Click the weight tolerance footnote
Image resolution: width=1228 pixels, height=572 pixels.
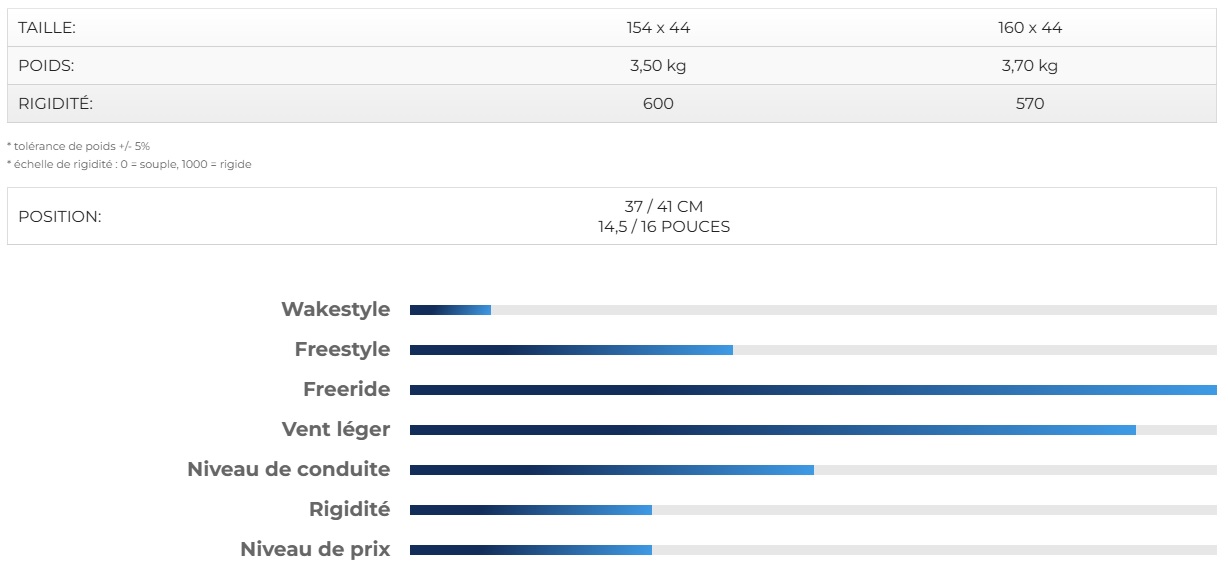[x=78, y=146]
